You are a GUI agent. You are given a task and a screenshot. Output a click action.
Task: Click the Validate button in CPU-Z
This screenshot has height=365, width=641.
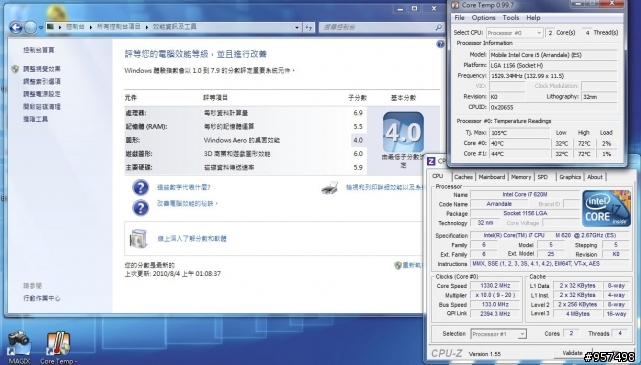coord(572,353)
